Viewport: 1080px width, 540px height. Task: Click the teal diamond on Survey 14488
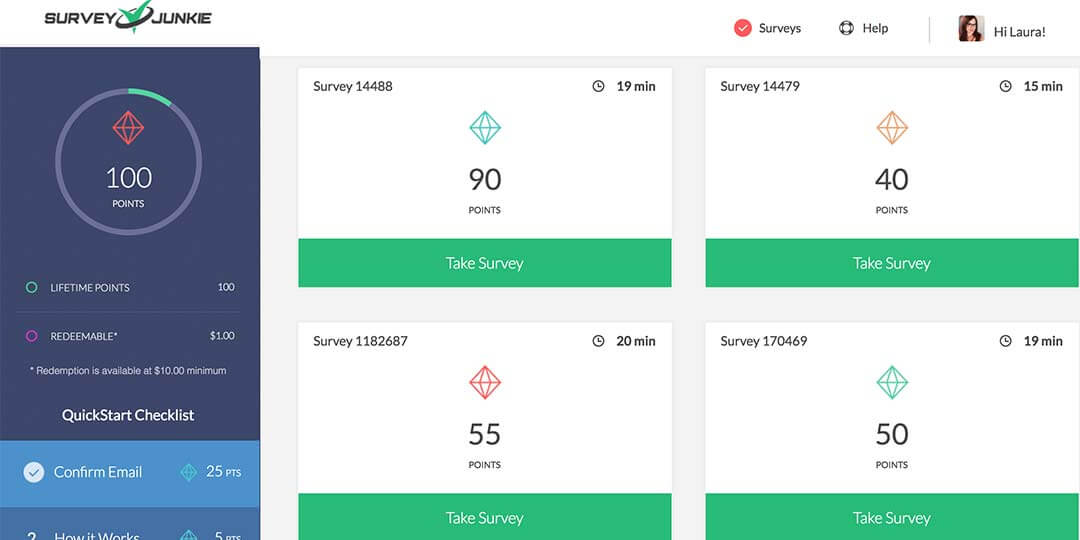[x=485, y=128]
